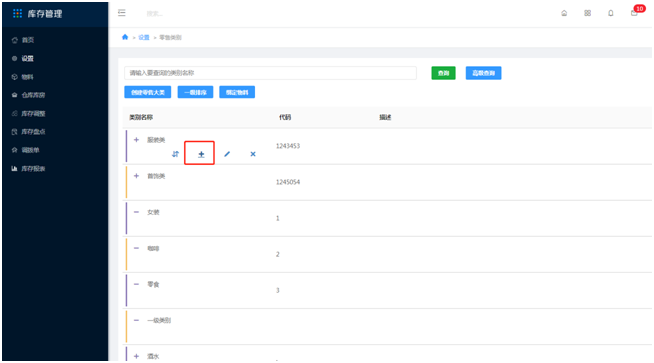Expand the 首饰类 category row
654x363 pixels.
point(136,176)
